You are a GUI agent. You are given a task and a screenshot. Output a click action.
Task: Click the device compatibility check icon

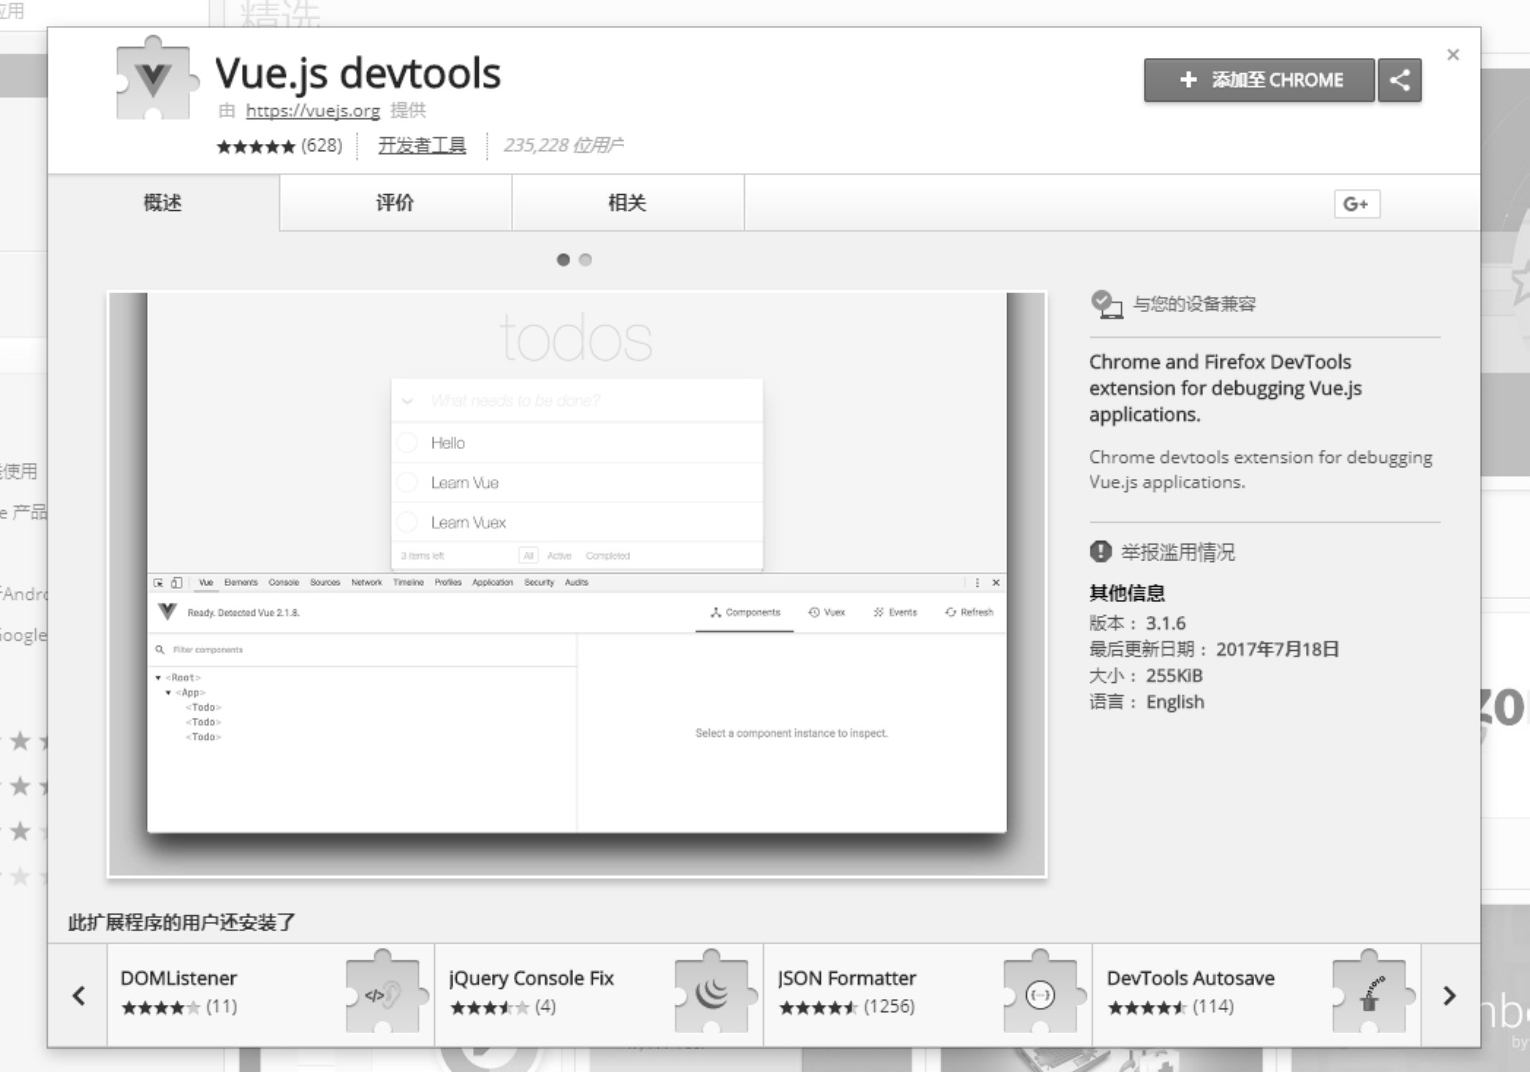[x=1106, y=304]
